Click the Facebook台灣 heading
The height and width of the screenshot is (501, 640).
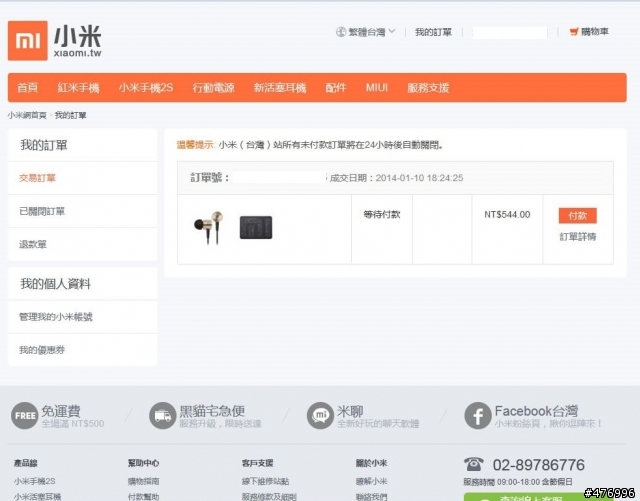tap(536, 411)
